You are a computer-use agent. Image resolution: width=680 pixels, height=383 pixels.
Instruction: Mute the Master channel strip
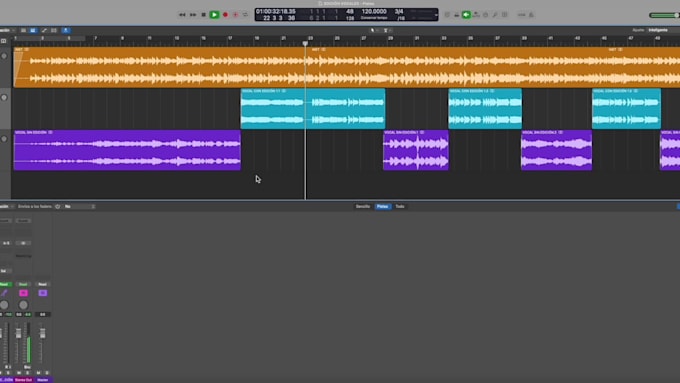tap(38, 373)
